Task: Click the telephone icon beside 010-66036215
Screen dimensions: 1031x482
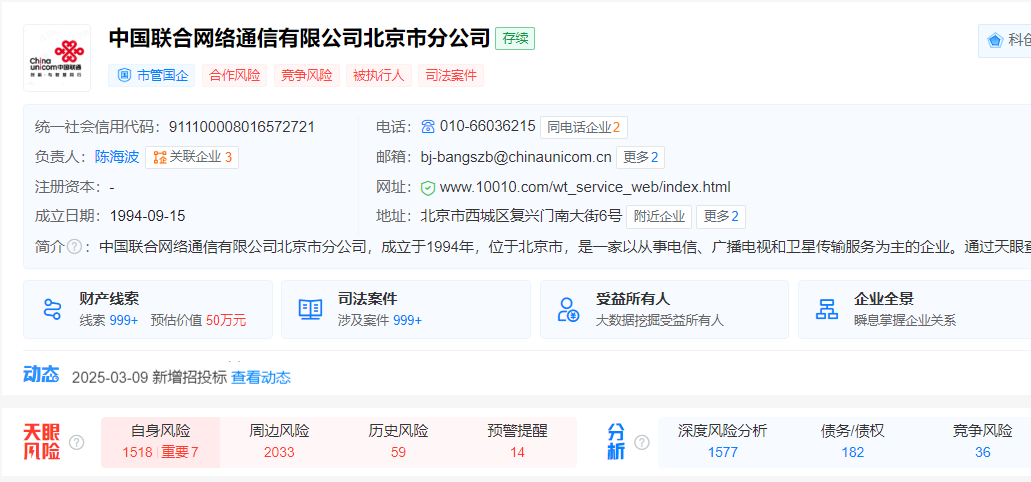Action: point(428,127)
